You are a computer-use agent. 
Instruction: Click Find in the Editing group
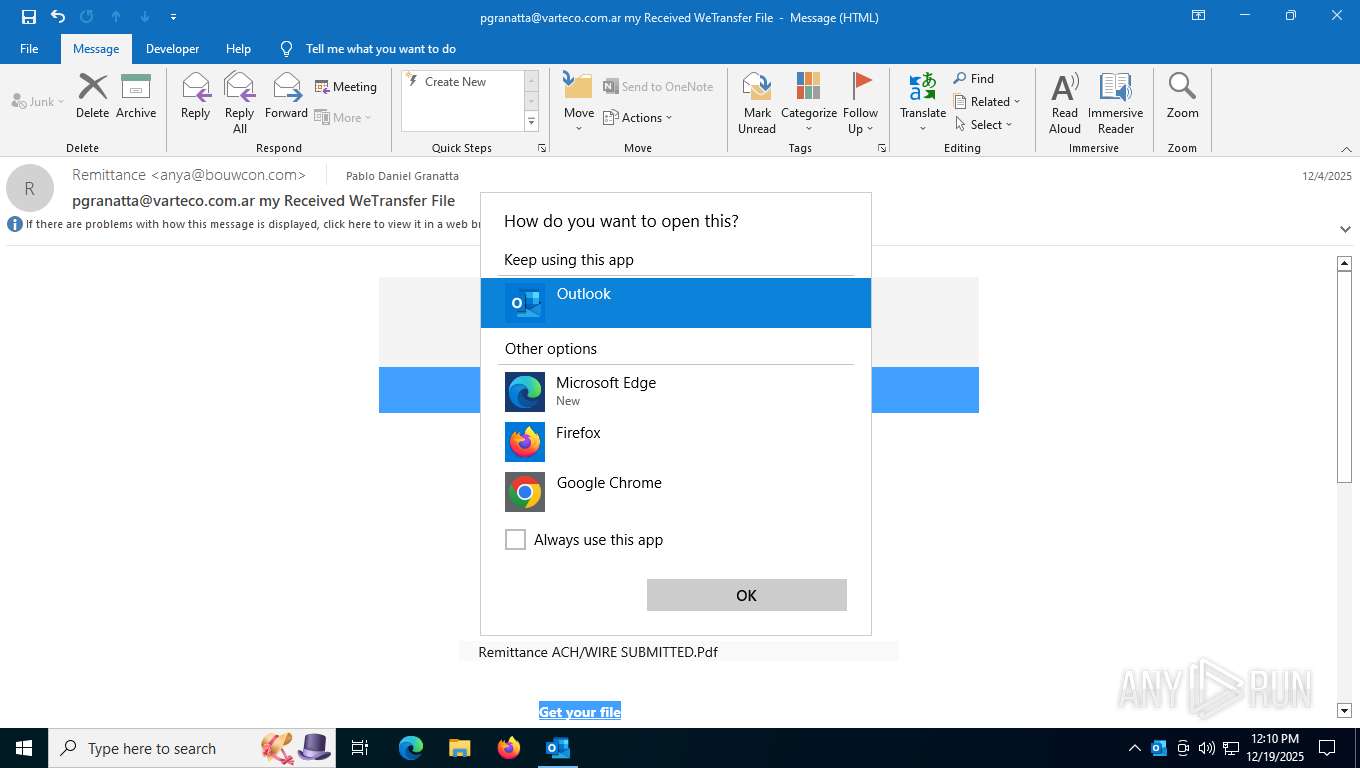(x=974, y=78)
